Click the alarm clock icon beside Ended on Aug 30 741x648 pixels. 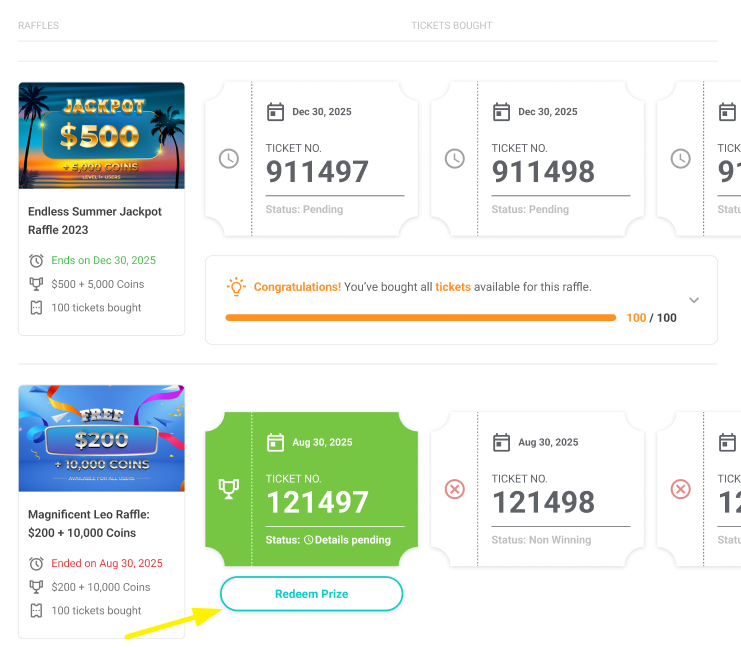click(36, 563)
